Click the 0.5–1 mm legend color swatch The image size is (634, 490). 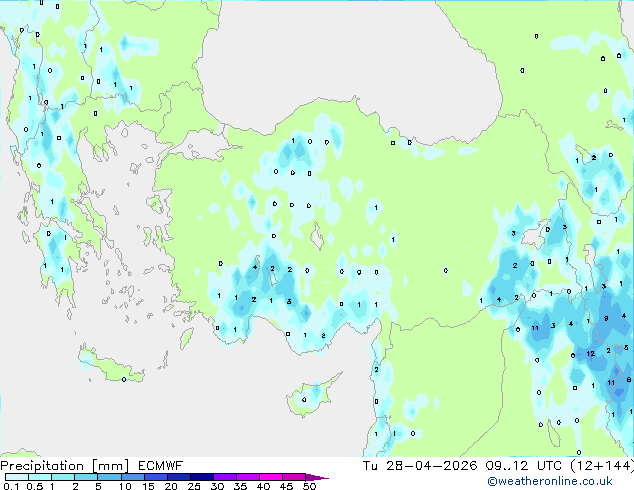[x=40, y=477]
